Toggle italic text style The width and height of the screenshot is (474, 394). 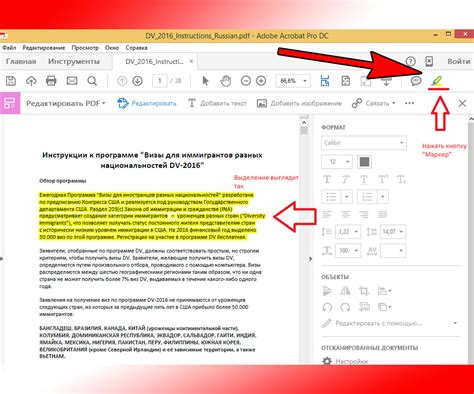pos(345,180)
